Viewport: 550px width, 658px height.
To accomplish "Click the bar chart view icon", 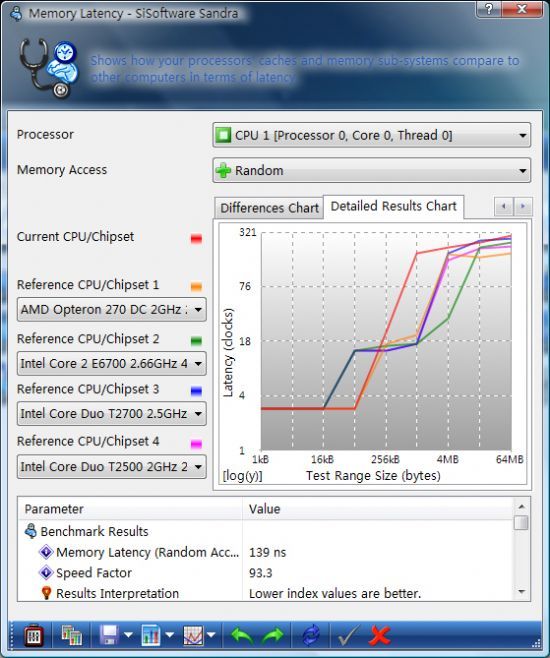I will pos(151,635).
